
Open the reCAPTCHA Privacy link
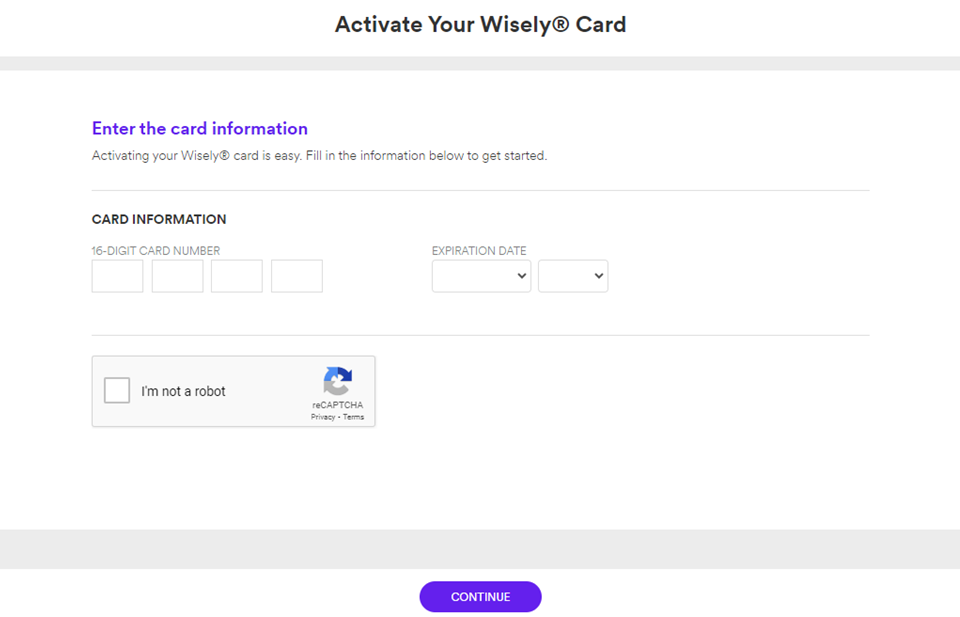(323, 417)
